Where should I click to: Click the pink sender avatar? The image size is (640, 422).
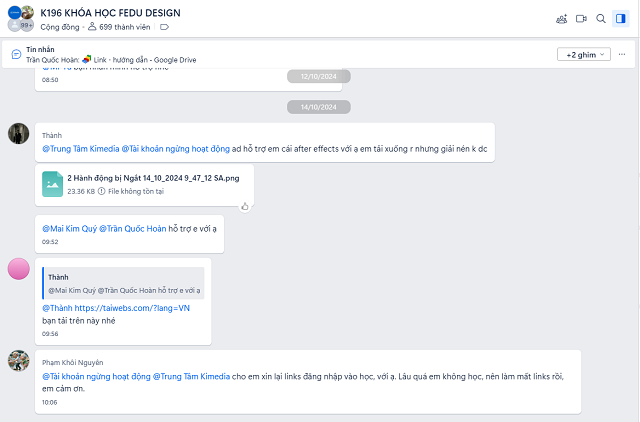click(x=18, y=268)
